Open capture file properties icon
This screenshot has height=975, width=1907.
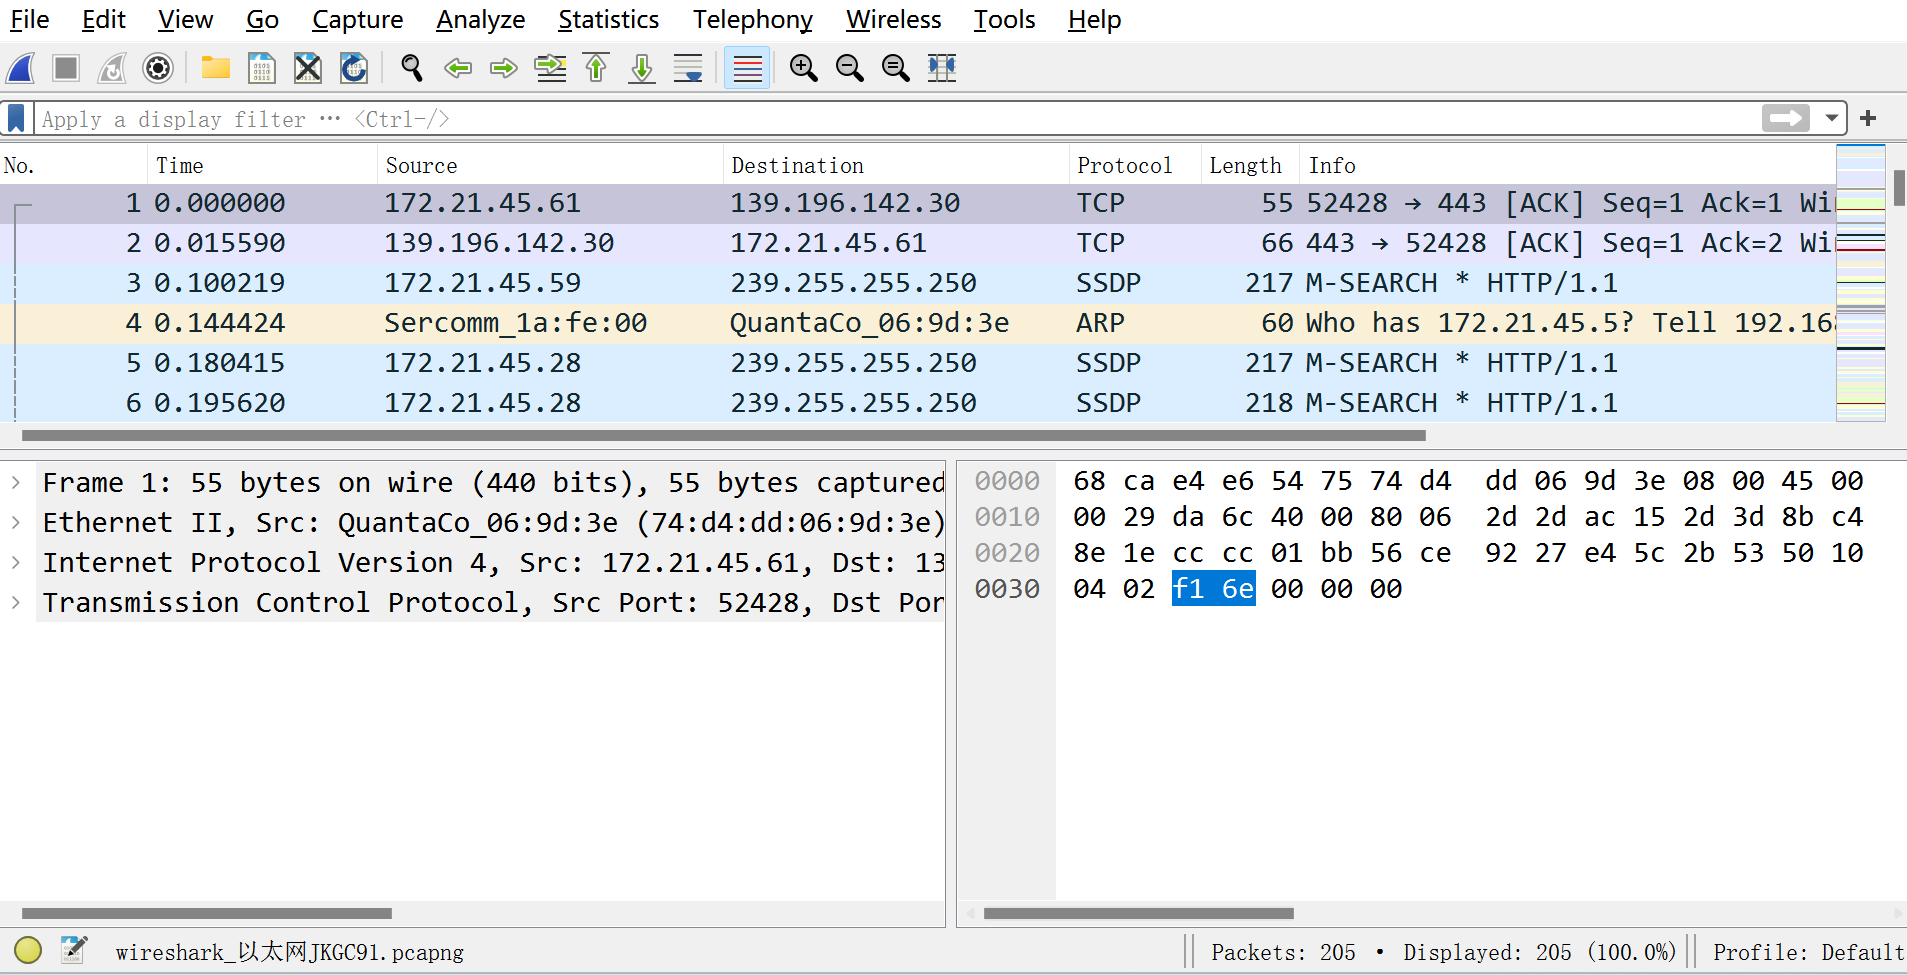click(x=74, y=950)
